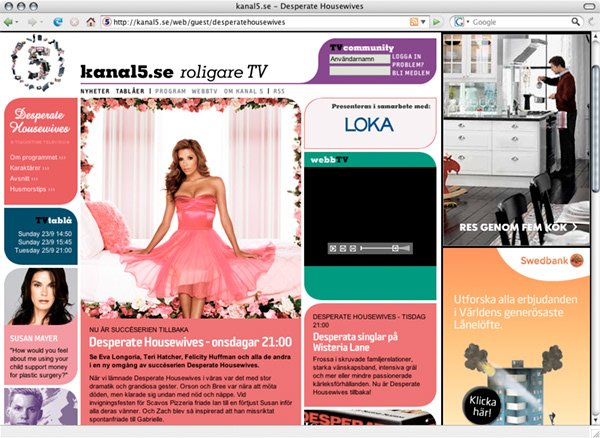Open the RSS menu item

[x=279, y=91]
